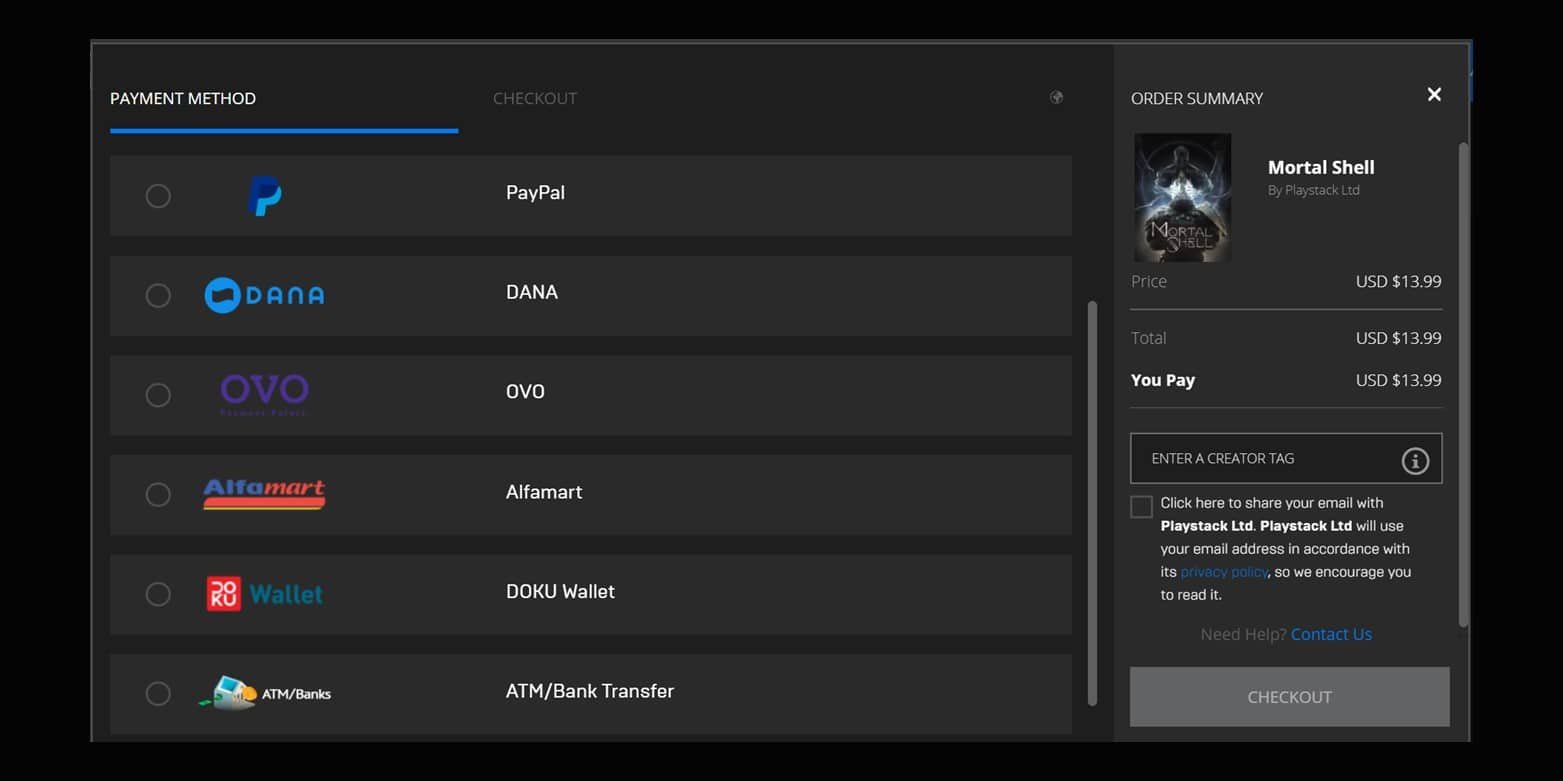The width and height of the screenshot is (1563, 781).
Task: Click the order summary scrollbar
Action: click(1463, 385)
